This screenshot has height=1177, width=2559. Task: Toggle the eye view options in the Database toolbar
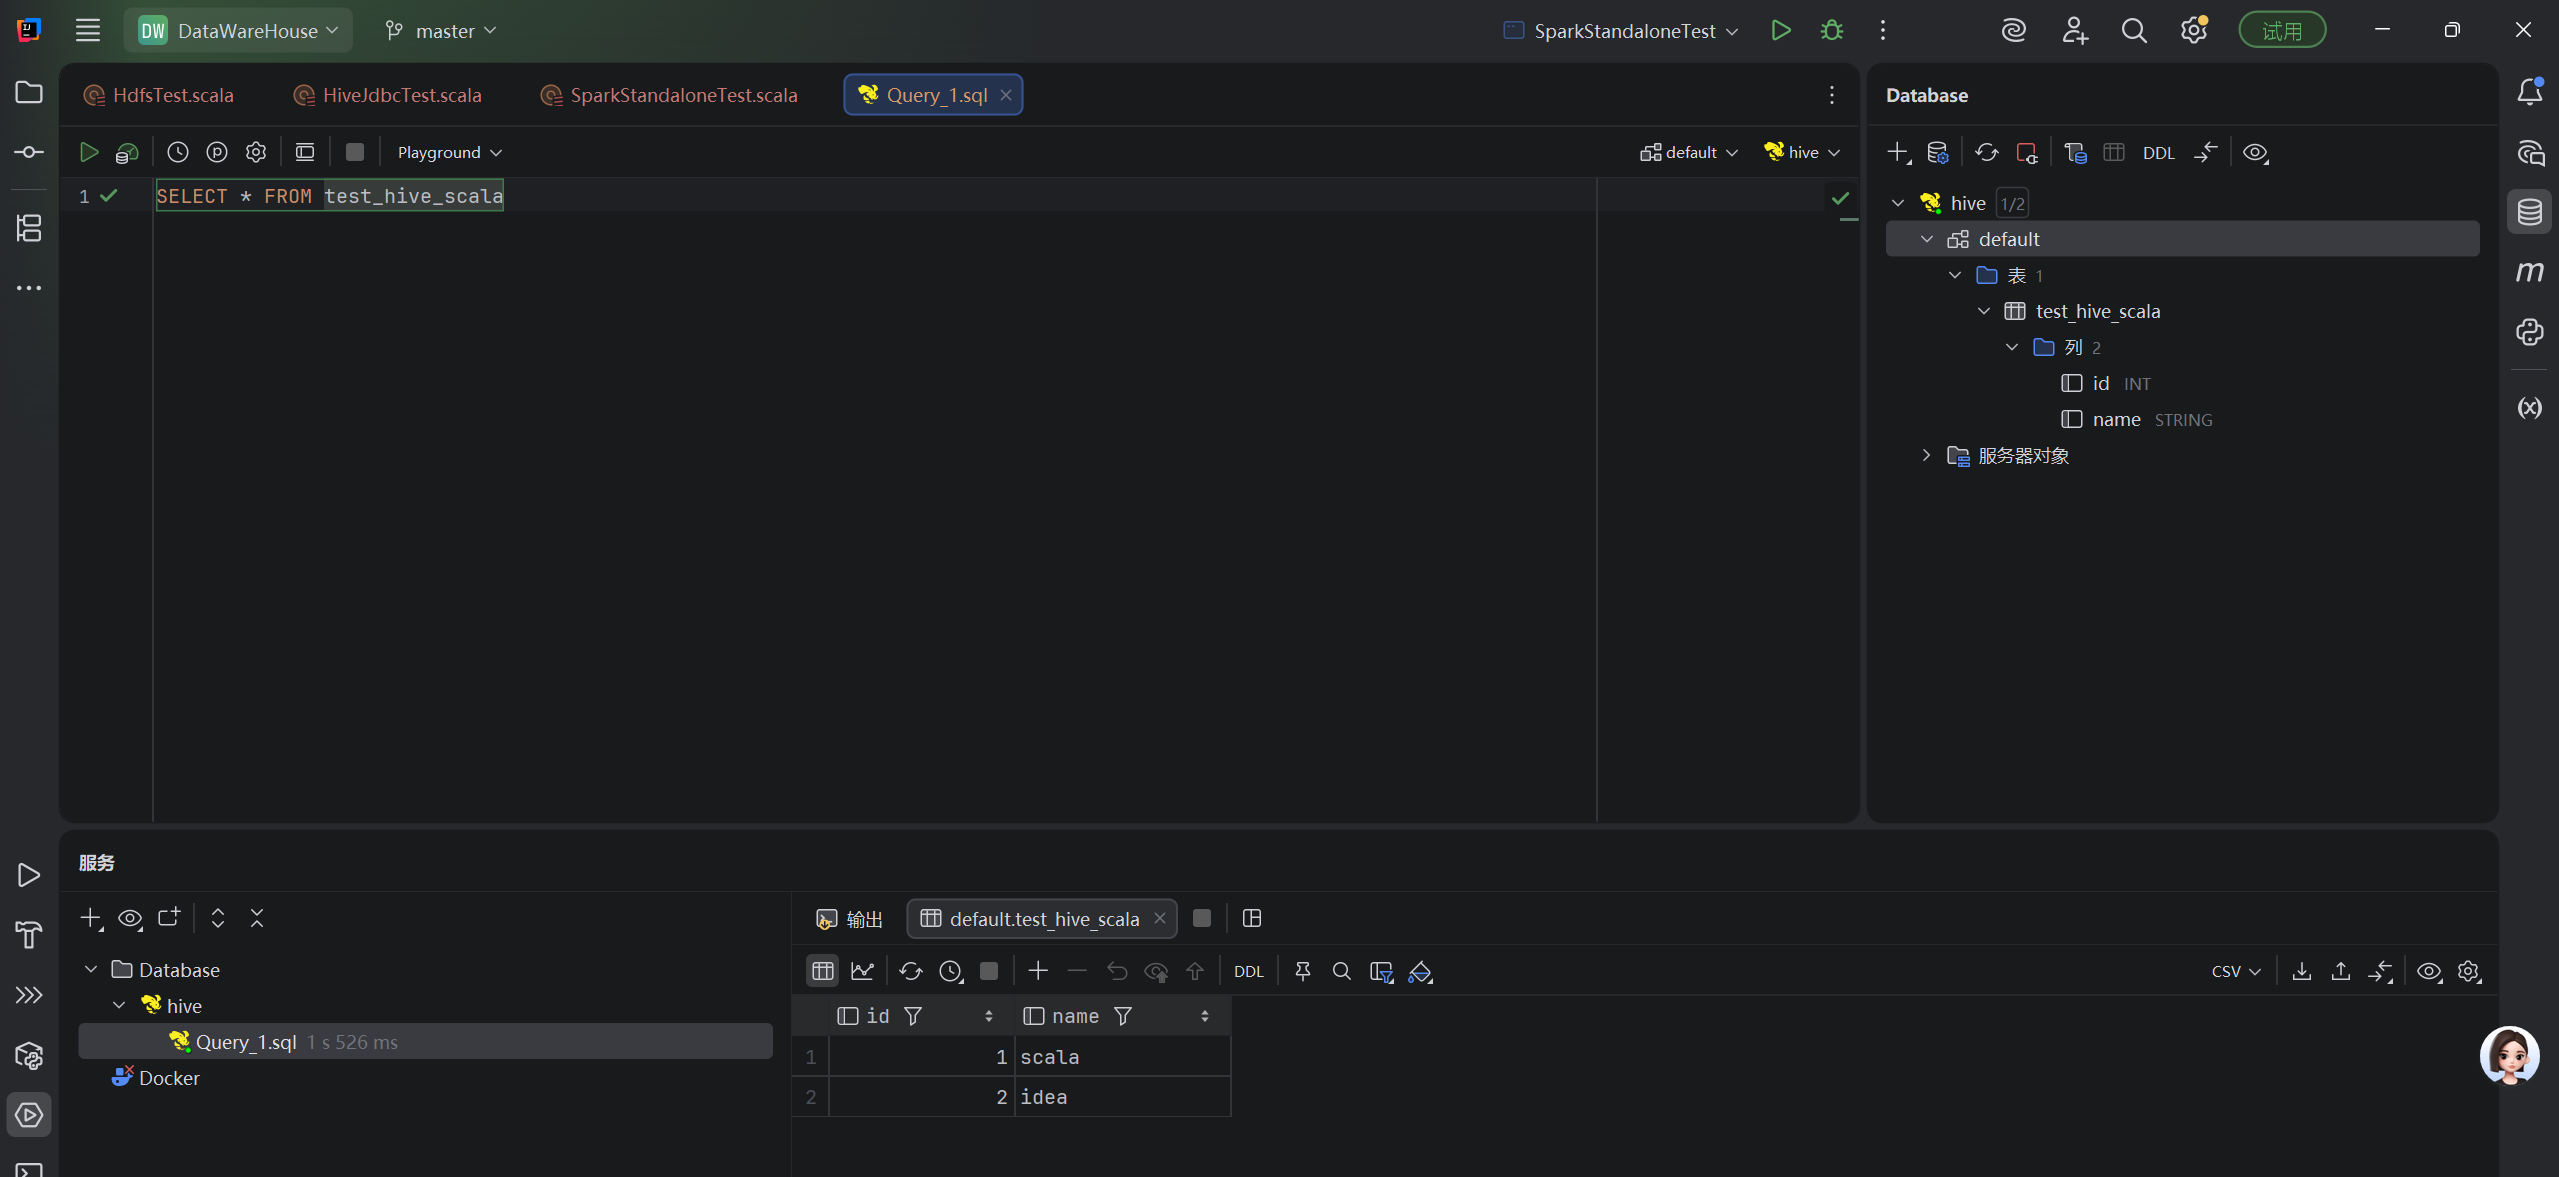click(x=2254, y=152)
